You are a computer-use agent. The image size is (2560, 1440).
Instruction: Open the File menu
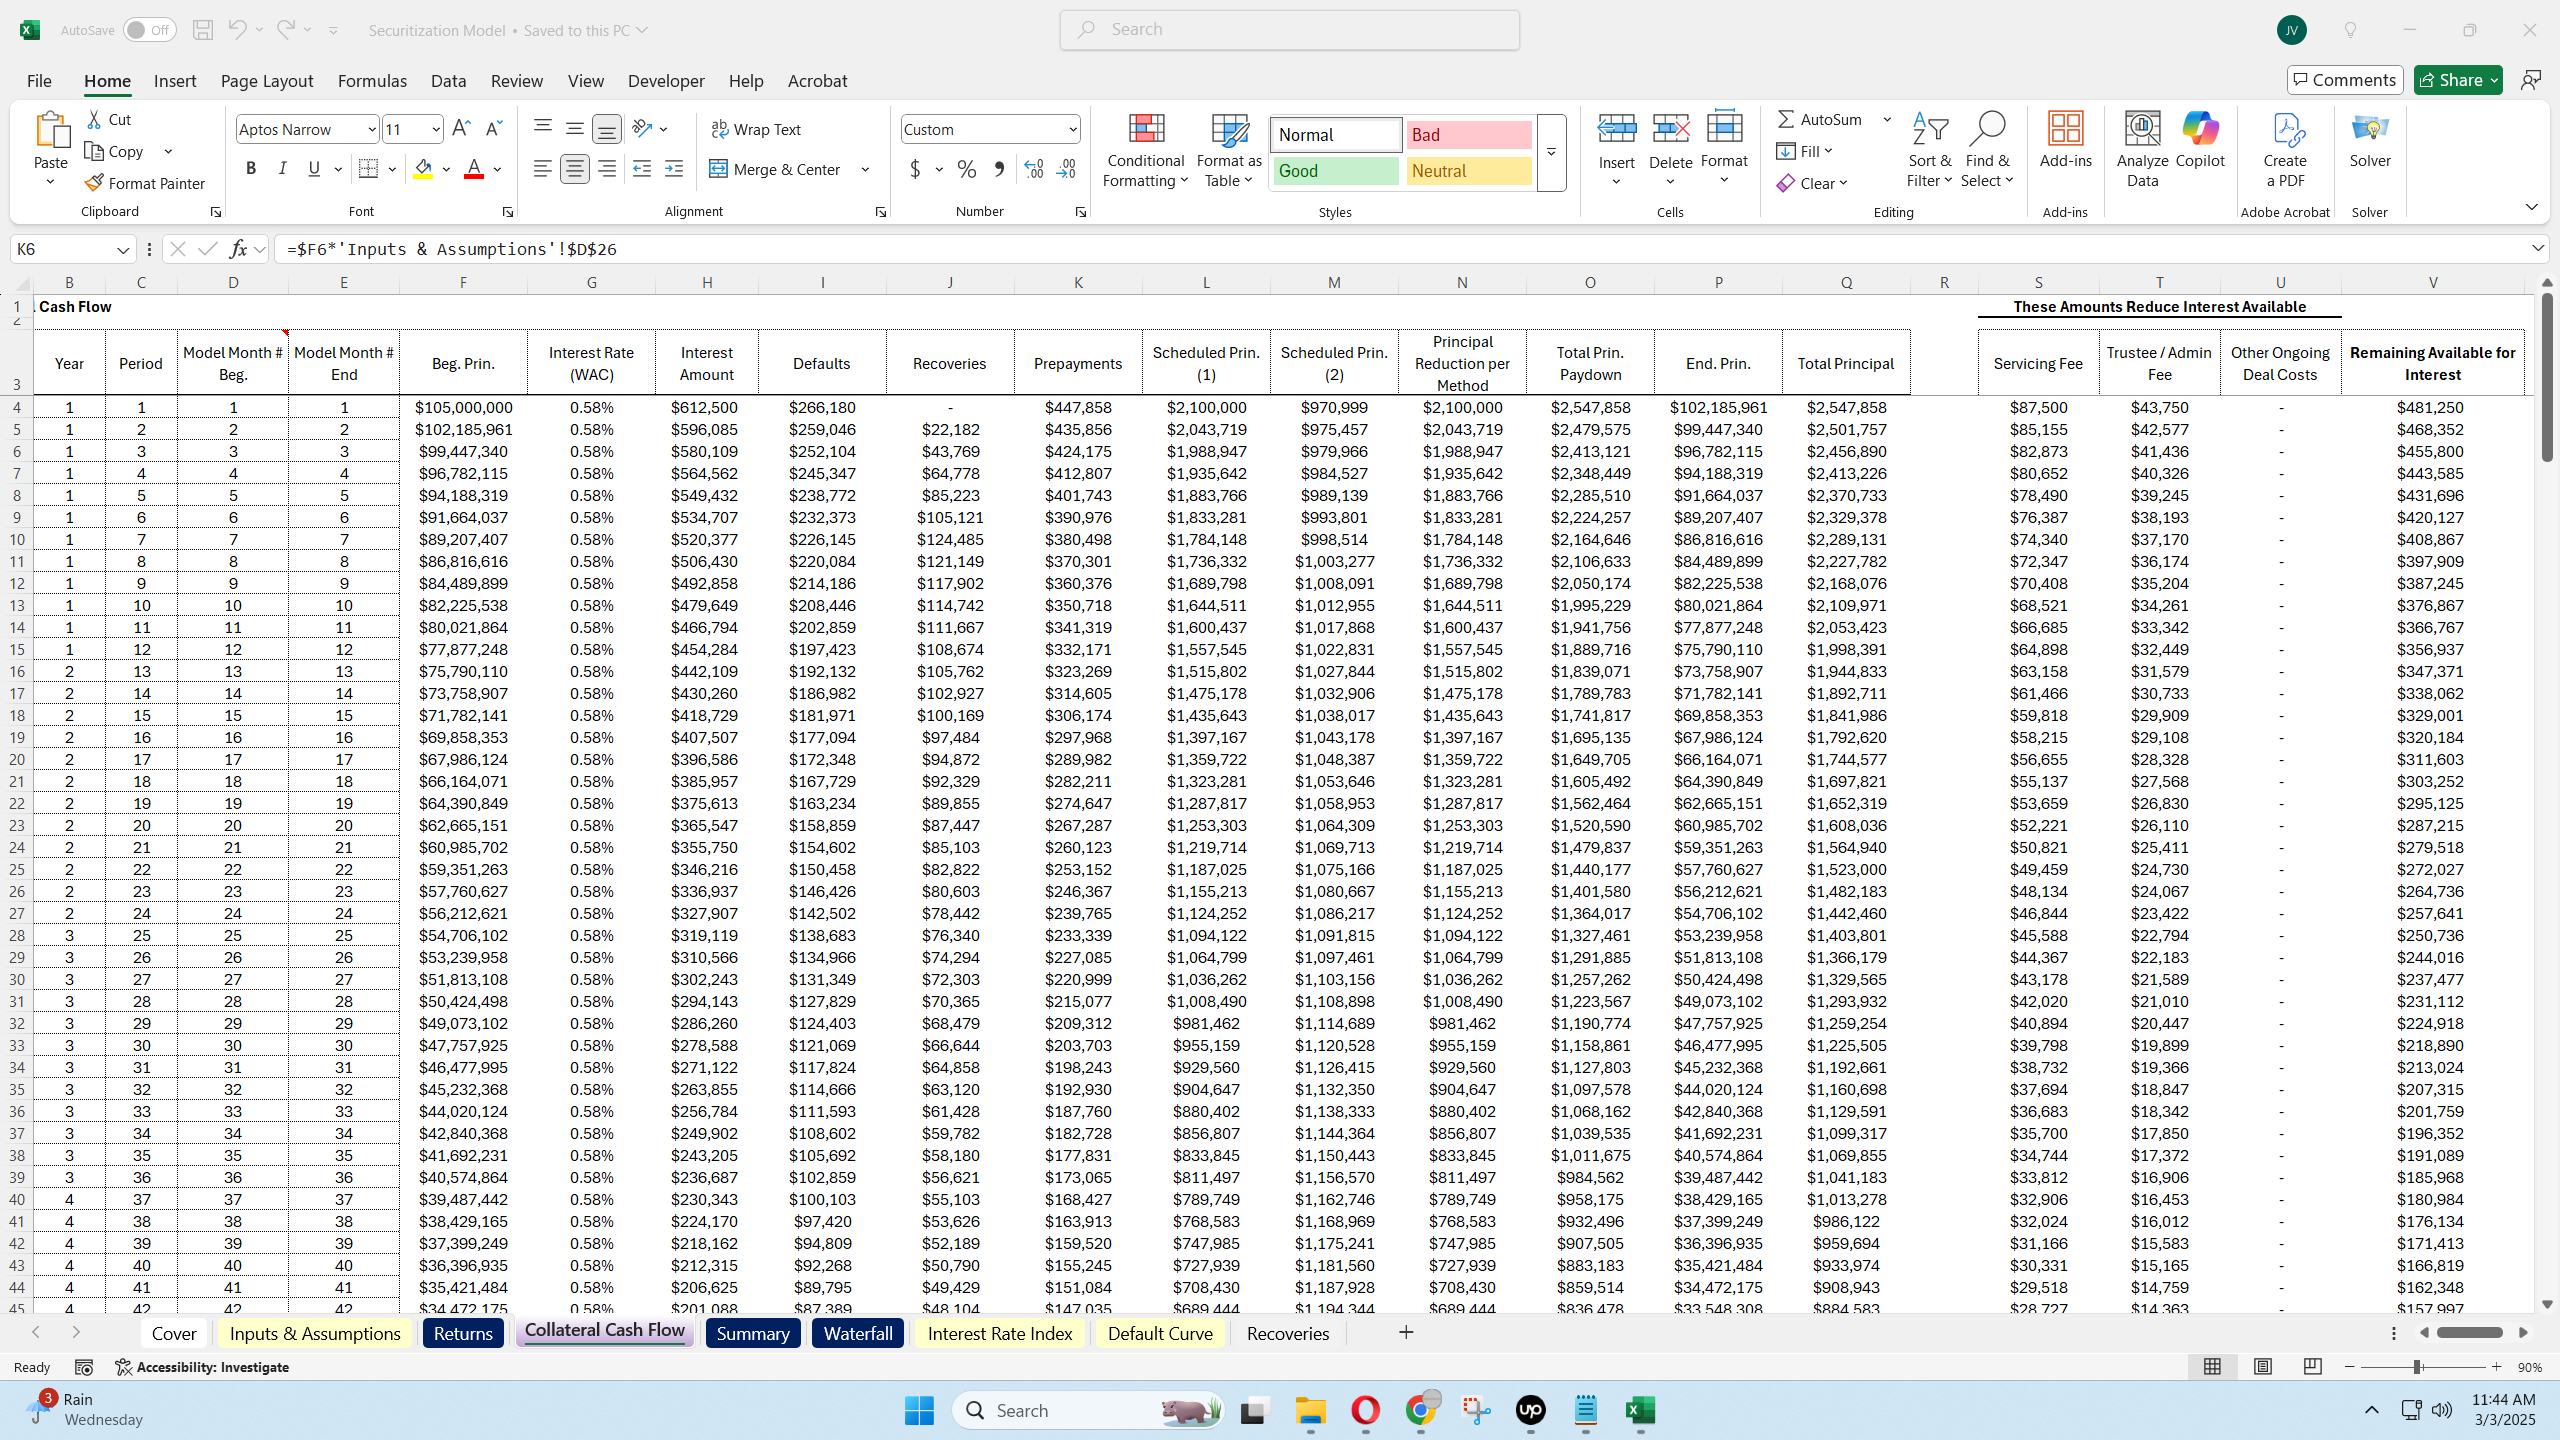pyautogui.click(x=39, y=81)
